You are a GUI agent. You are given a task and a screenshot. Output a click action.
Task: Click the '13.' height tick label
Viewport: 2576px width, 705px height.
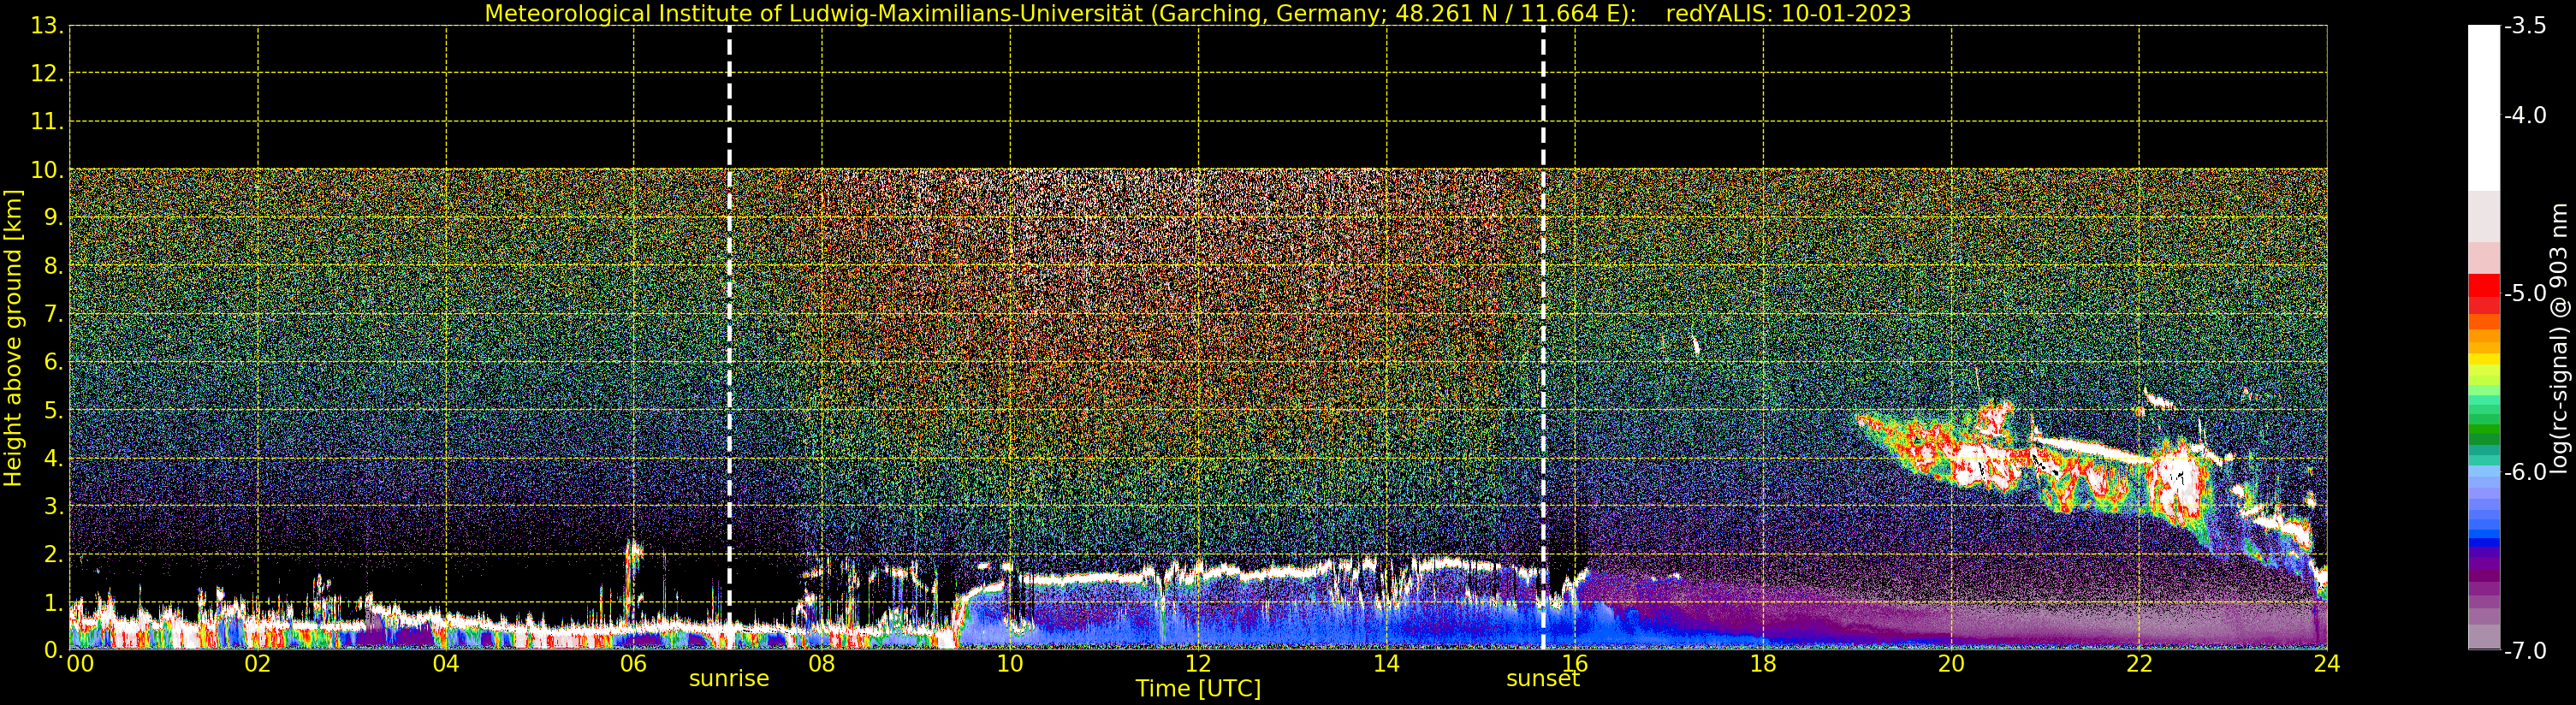point(47,26)
